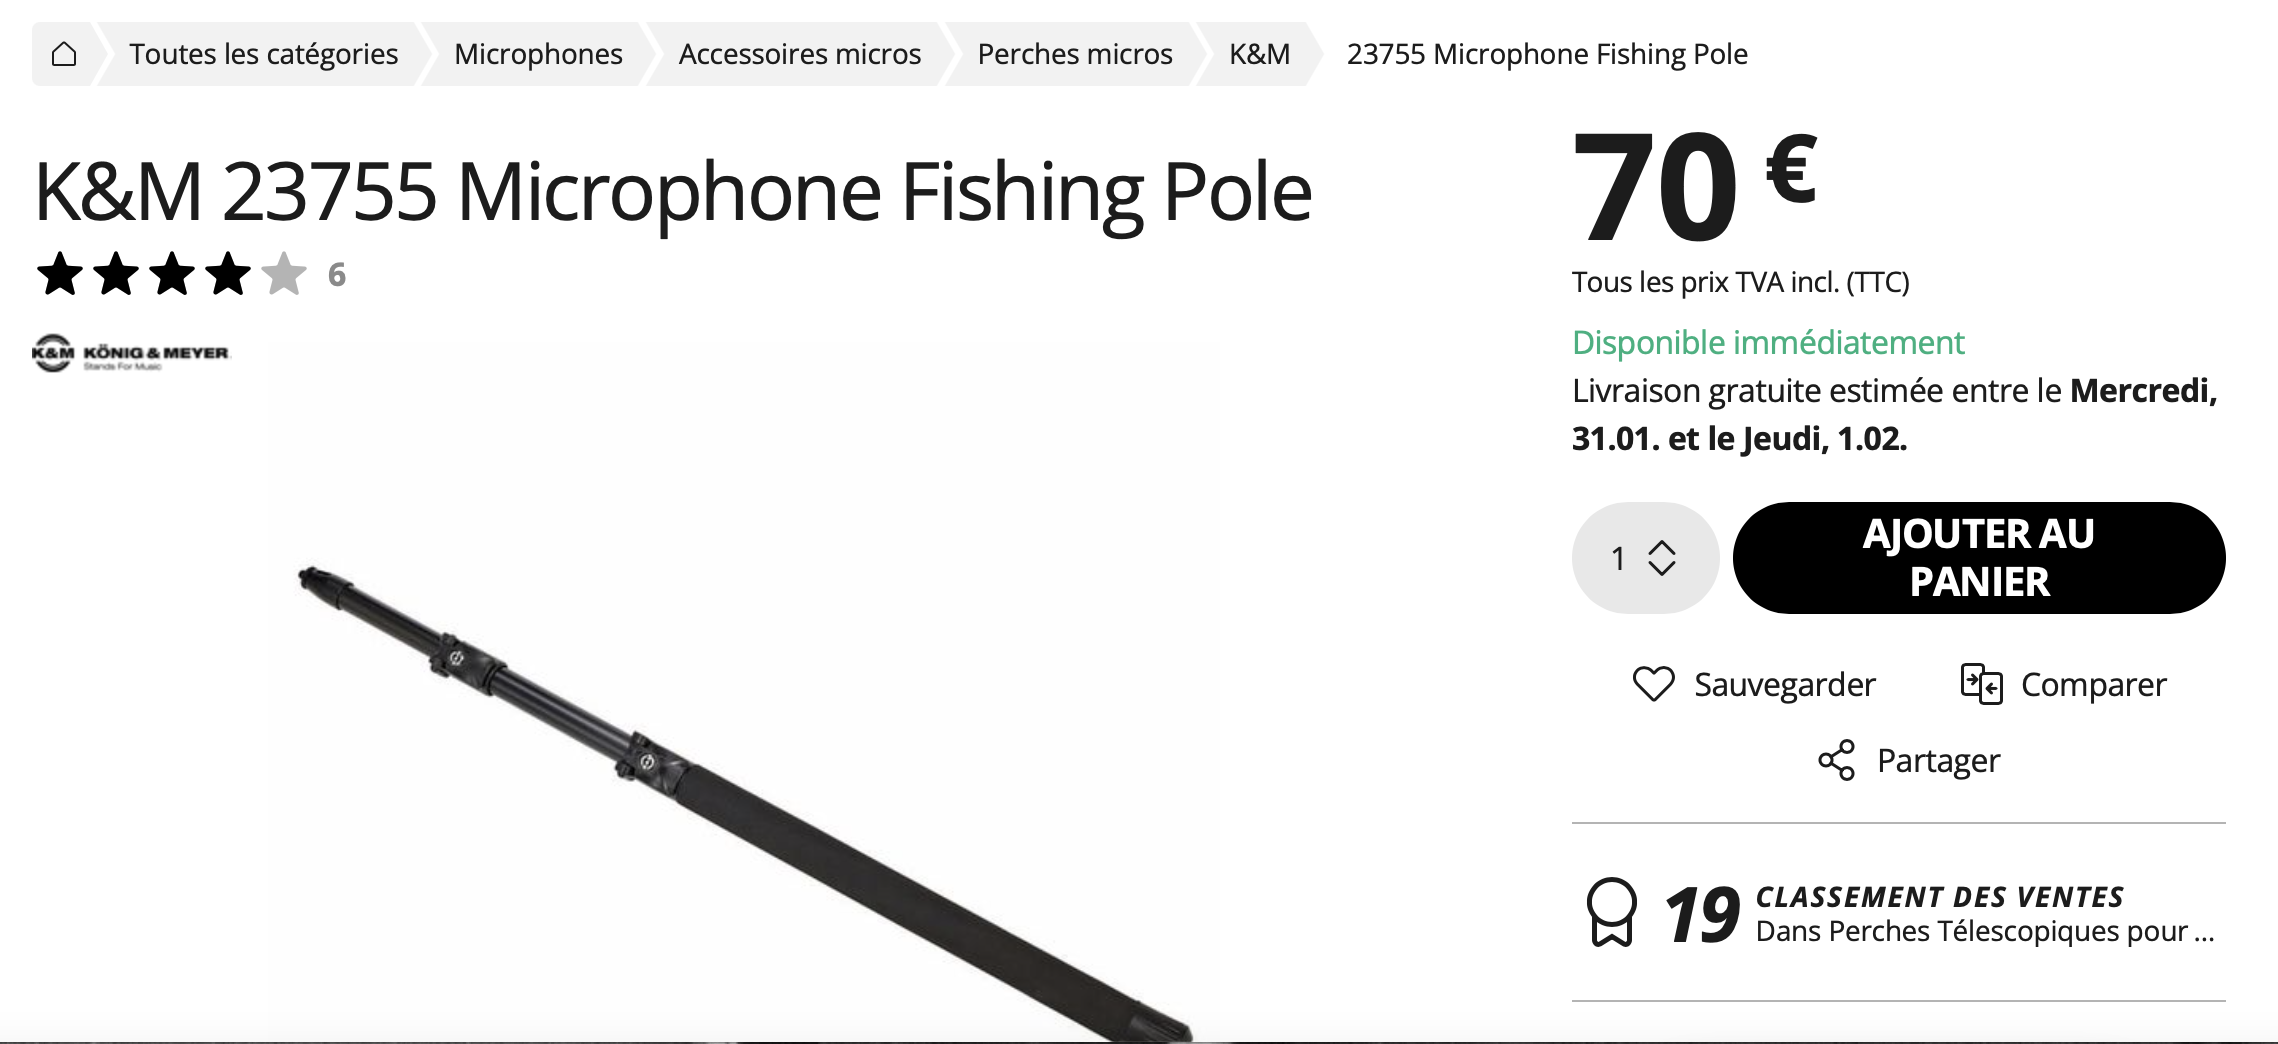The width and height of the screenshot is (2278, 1044).
Task: Select the K&M breadcrumb
Action: [x=1259, y=54]
